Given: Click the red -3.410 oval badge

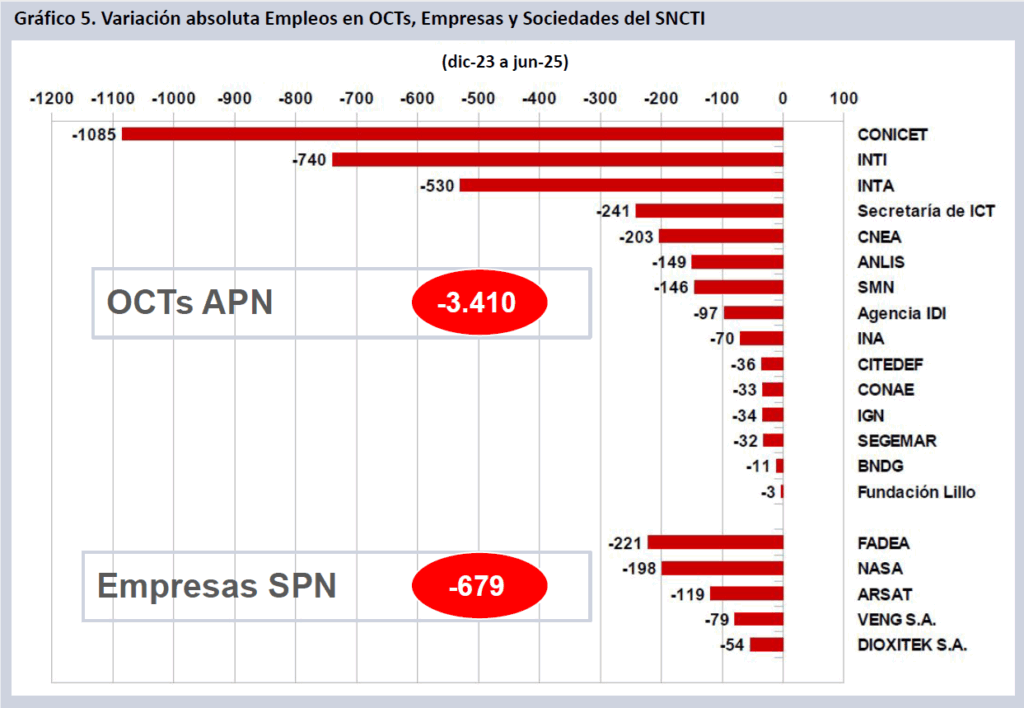Looking at the screenshot, I should click(x=480, y=302).
